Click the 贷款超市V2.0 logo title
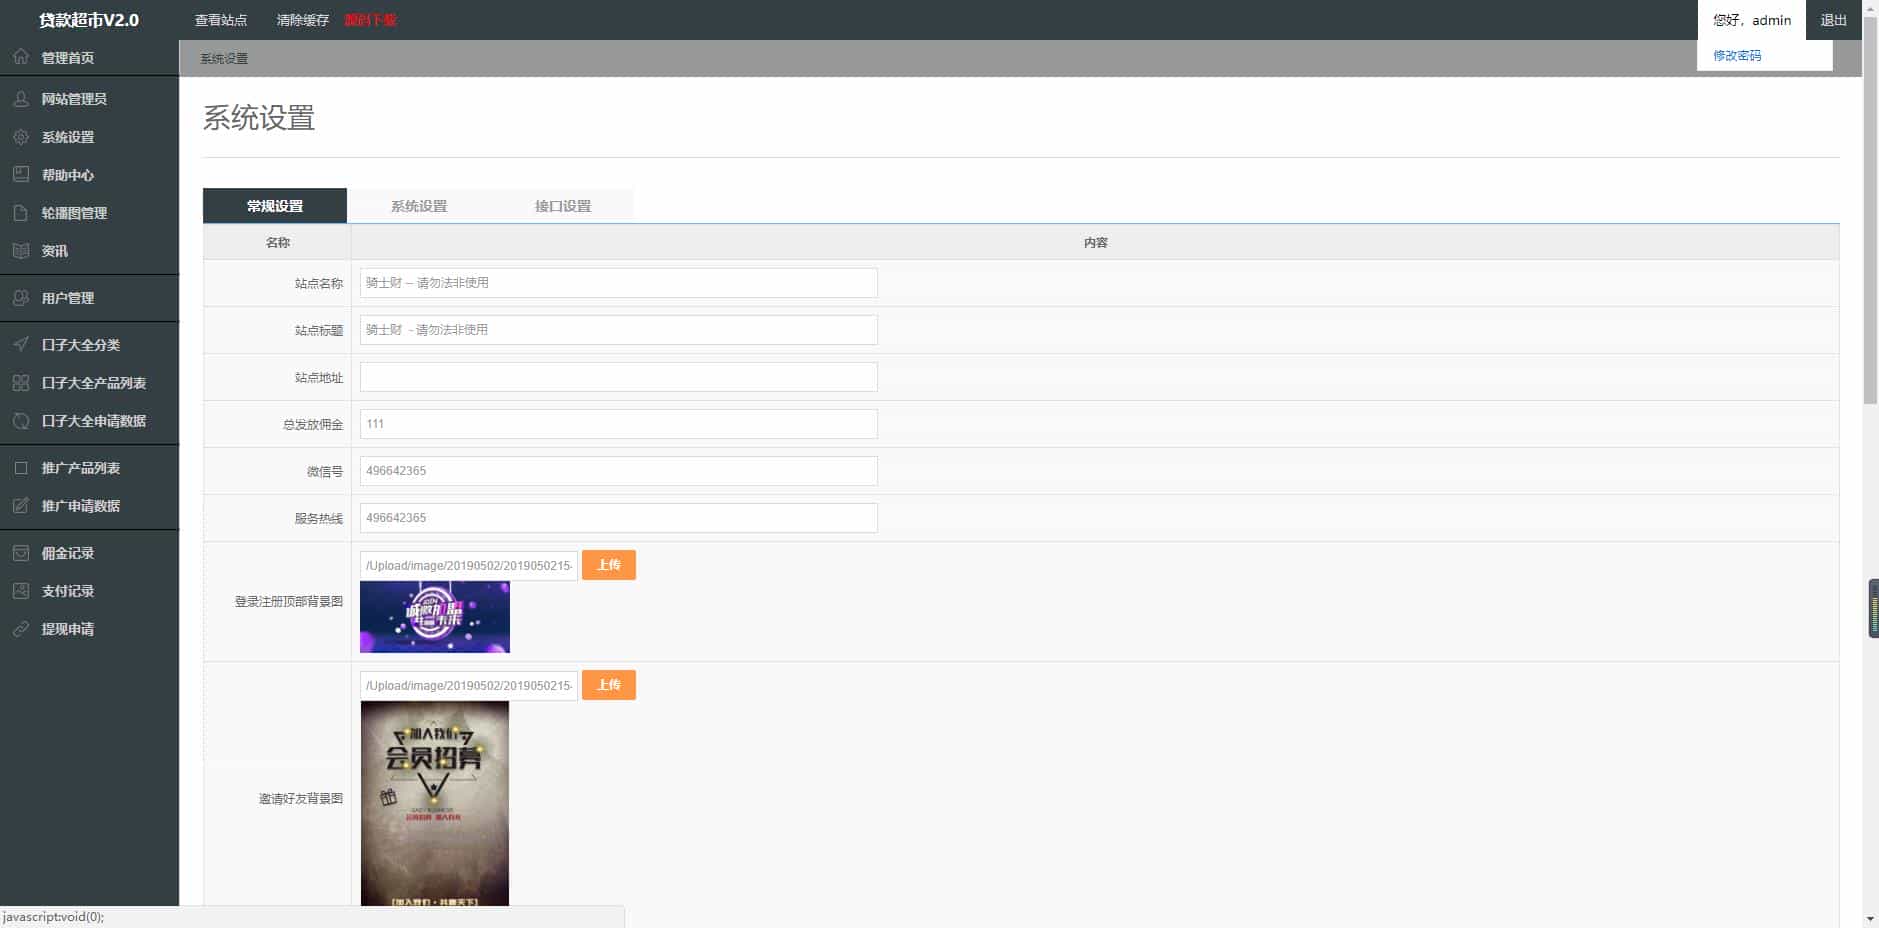Image resolution: width=1879 pixels, height=928 pixels. point(89,20)
